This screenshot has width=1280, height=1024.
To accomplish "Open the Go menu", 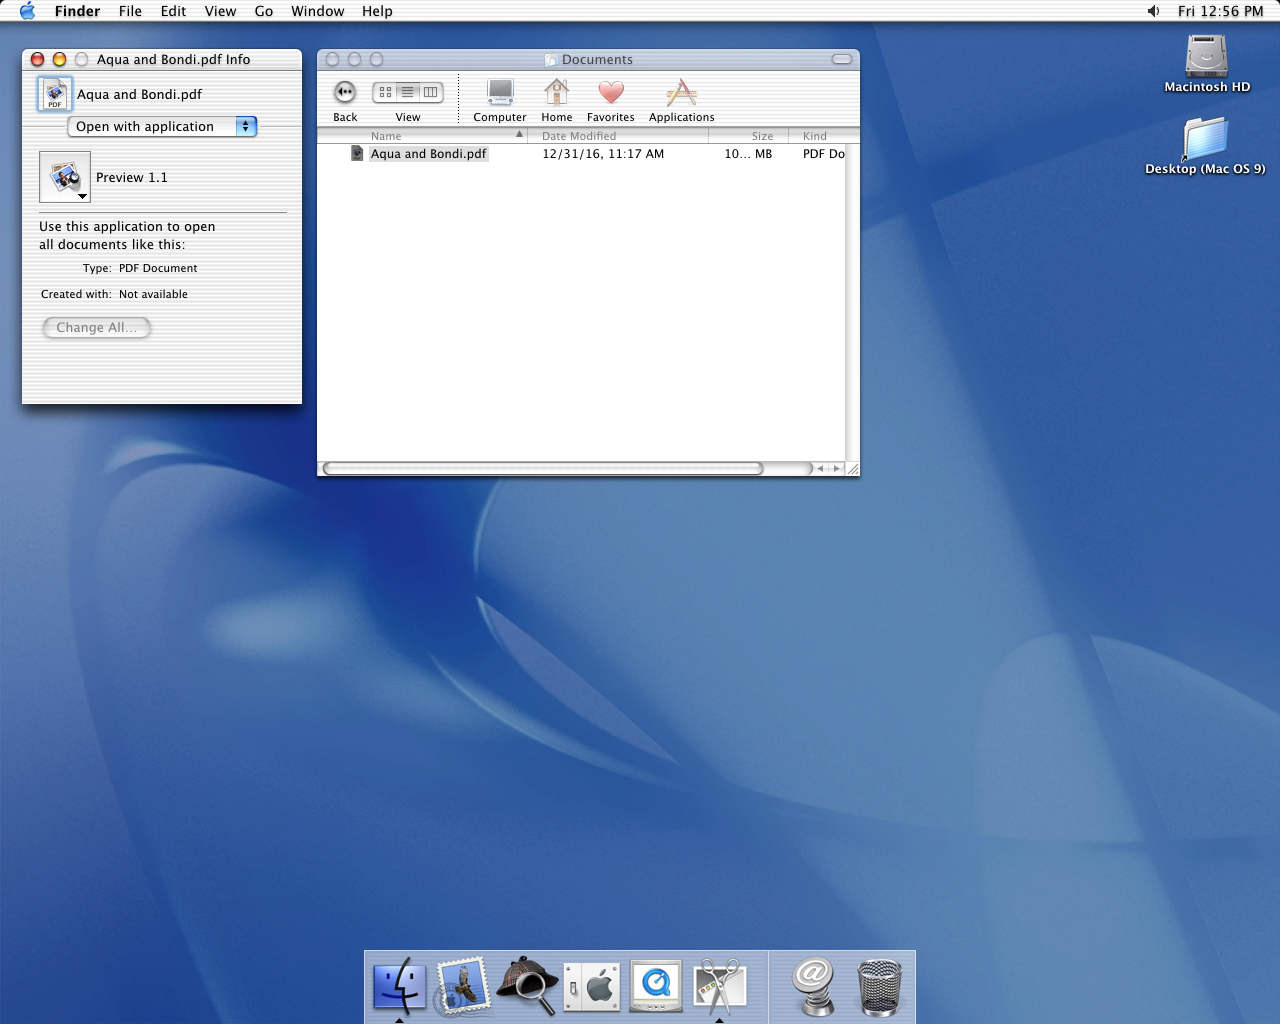I will pyautogui.click(x=264, y=11).
